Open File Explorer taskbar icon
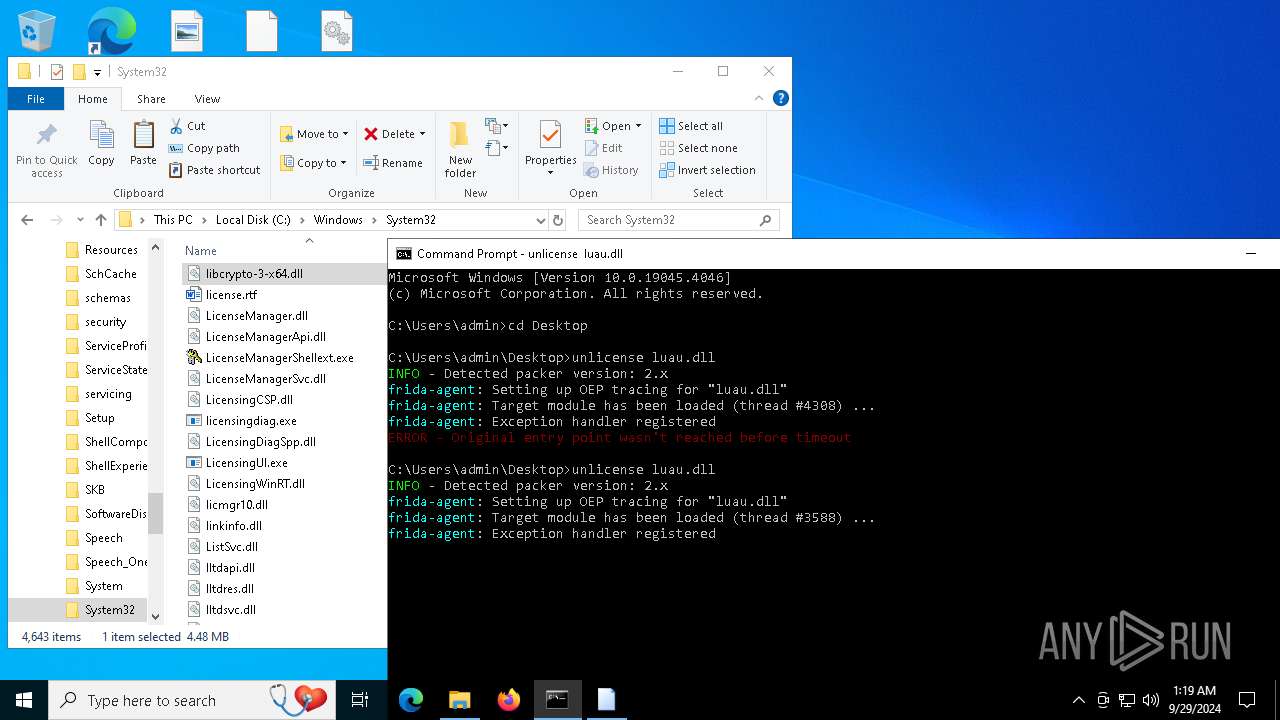1280x720 pixels. click(460, 700)
